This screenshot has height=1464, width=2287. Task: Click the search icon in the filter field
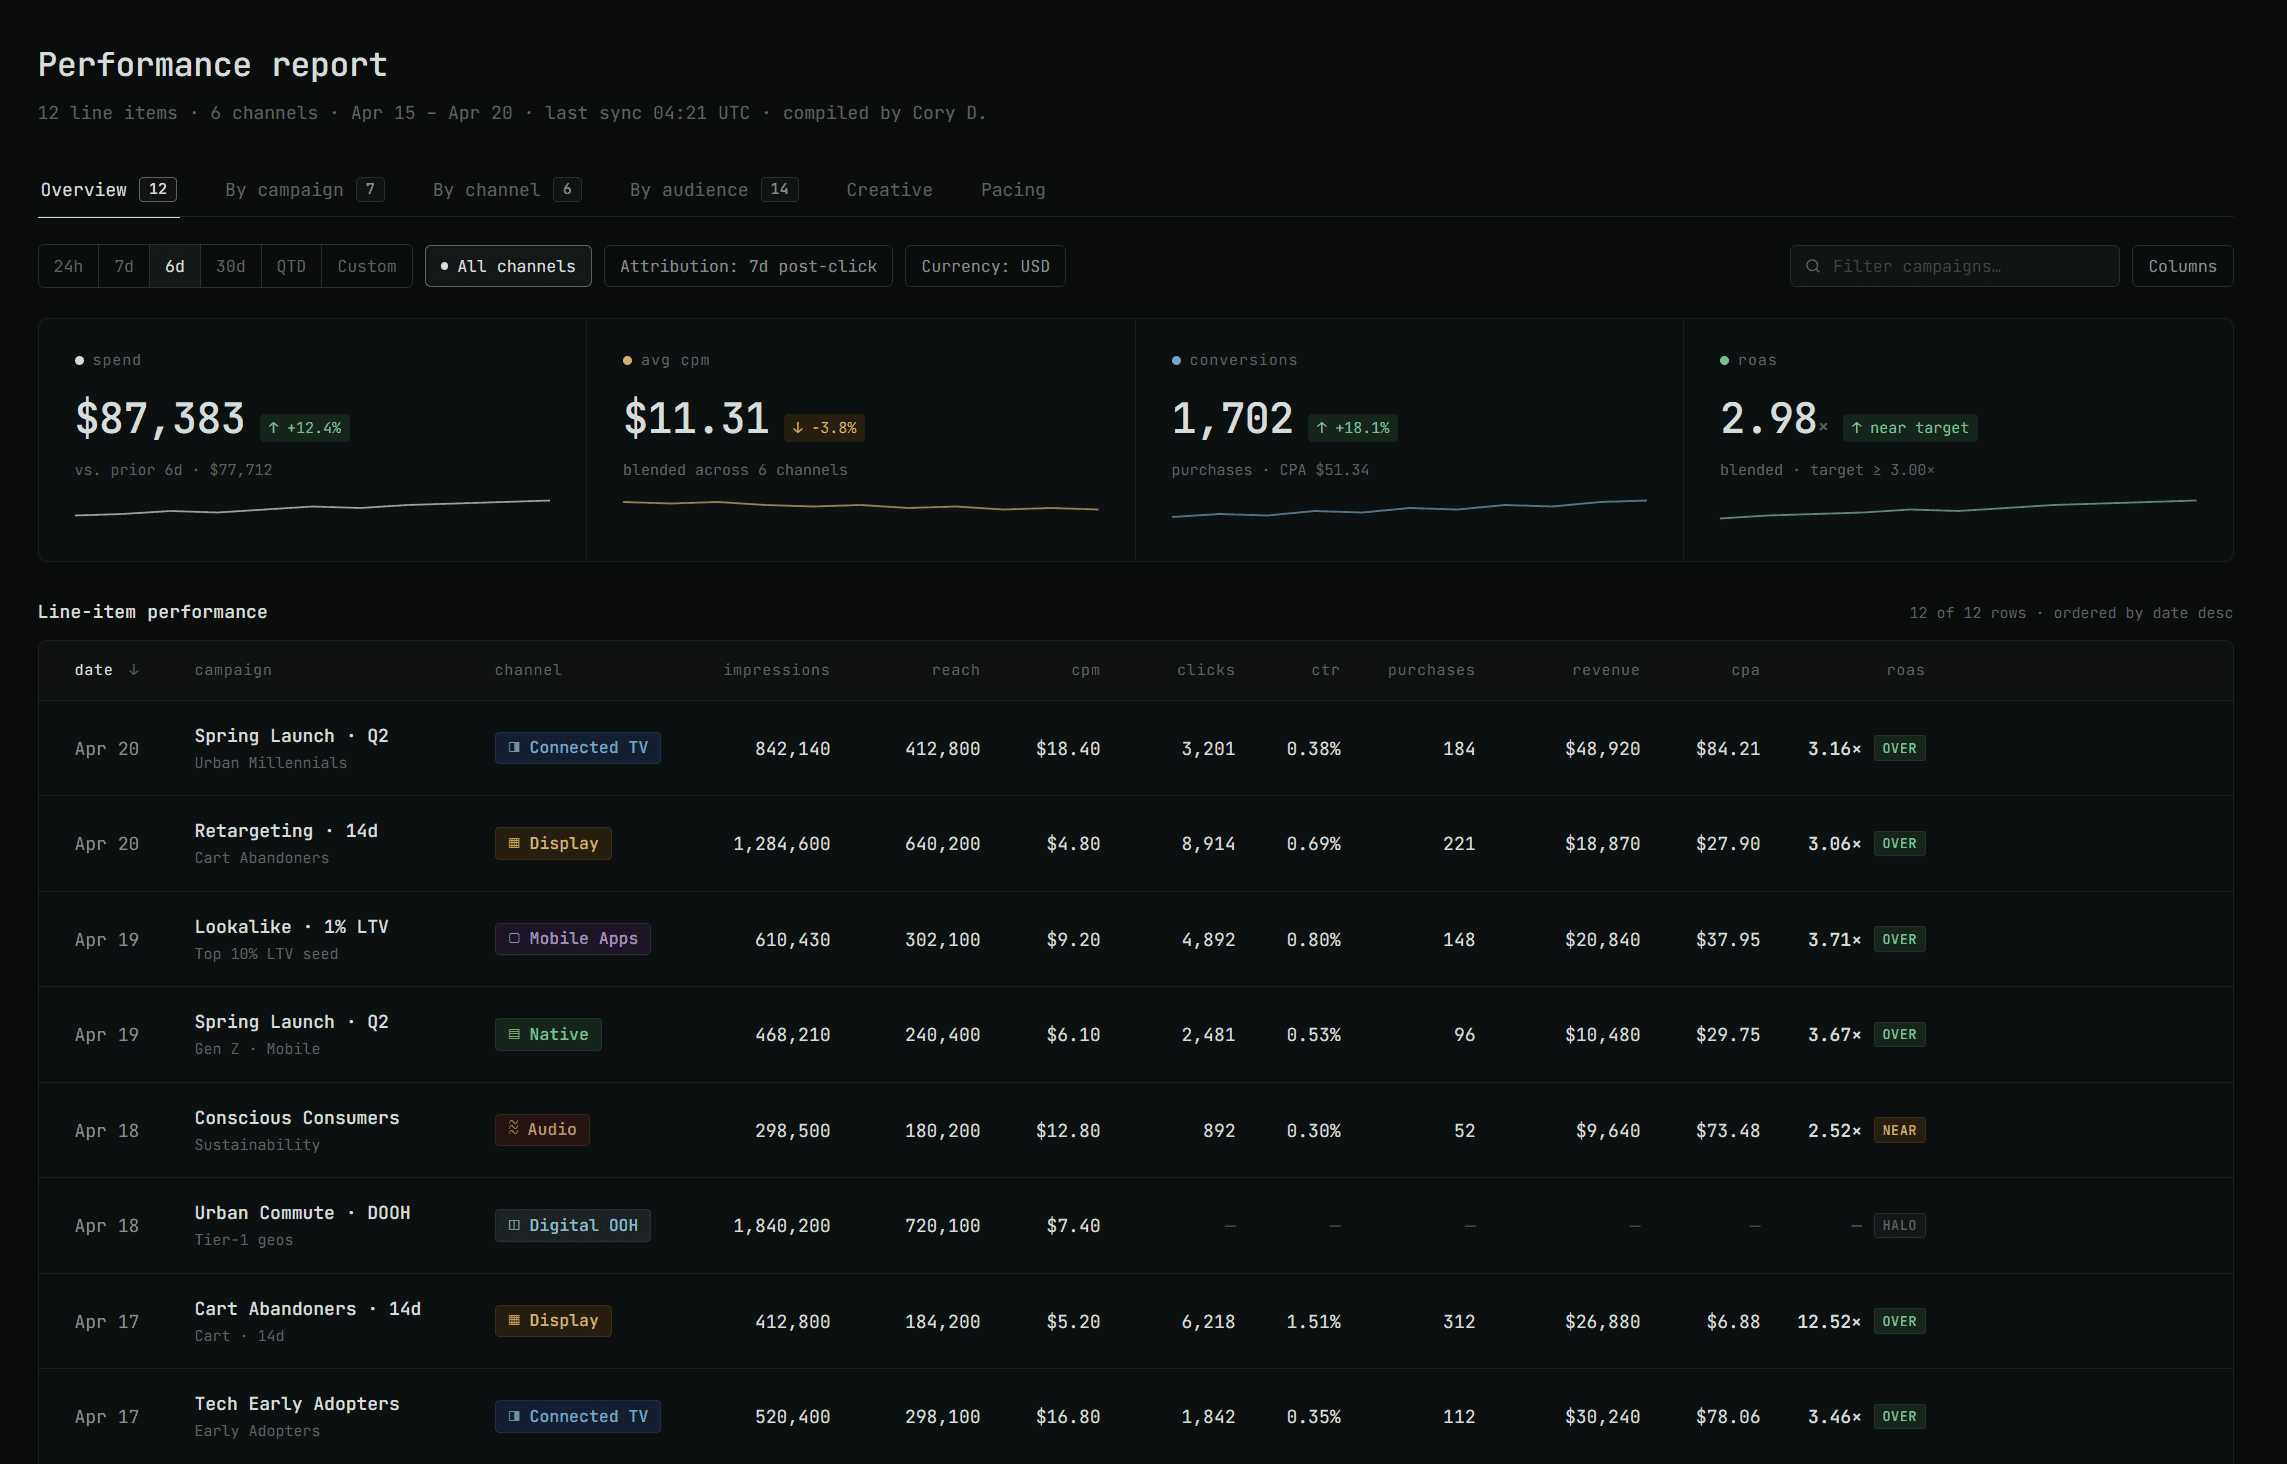click(1813, 266)
